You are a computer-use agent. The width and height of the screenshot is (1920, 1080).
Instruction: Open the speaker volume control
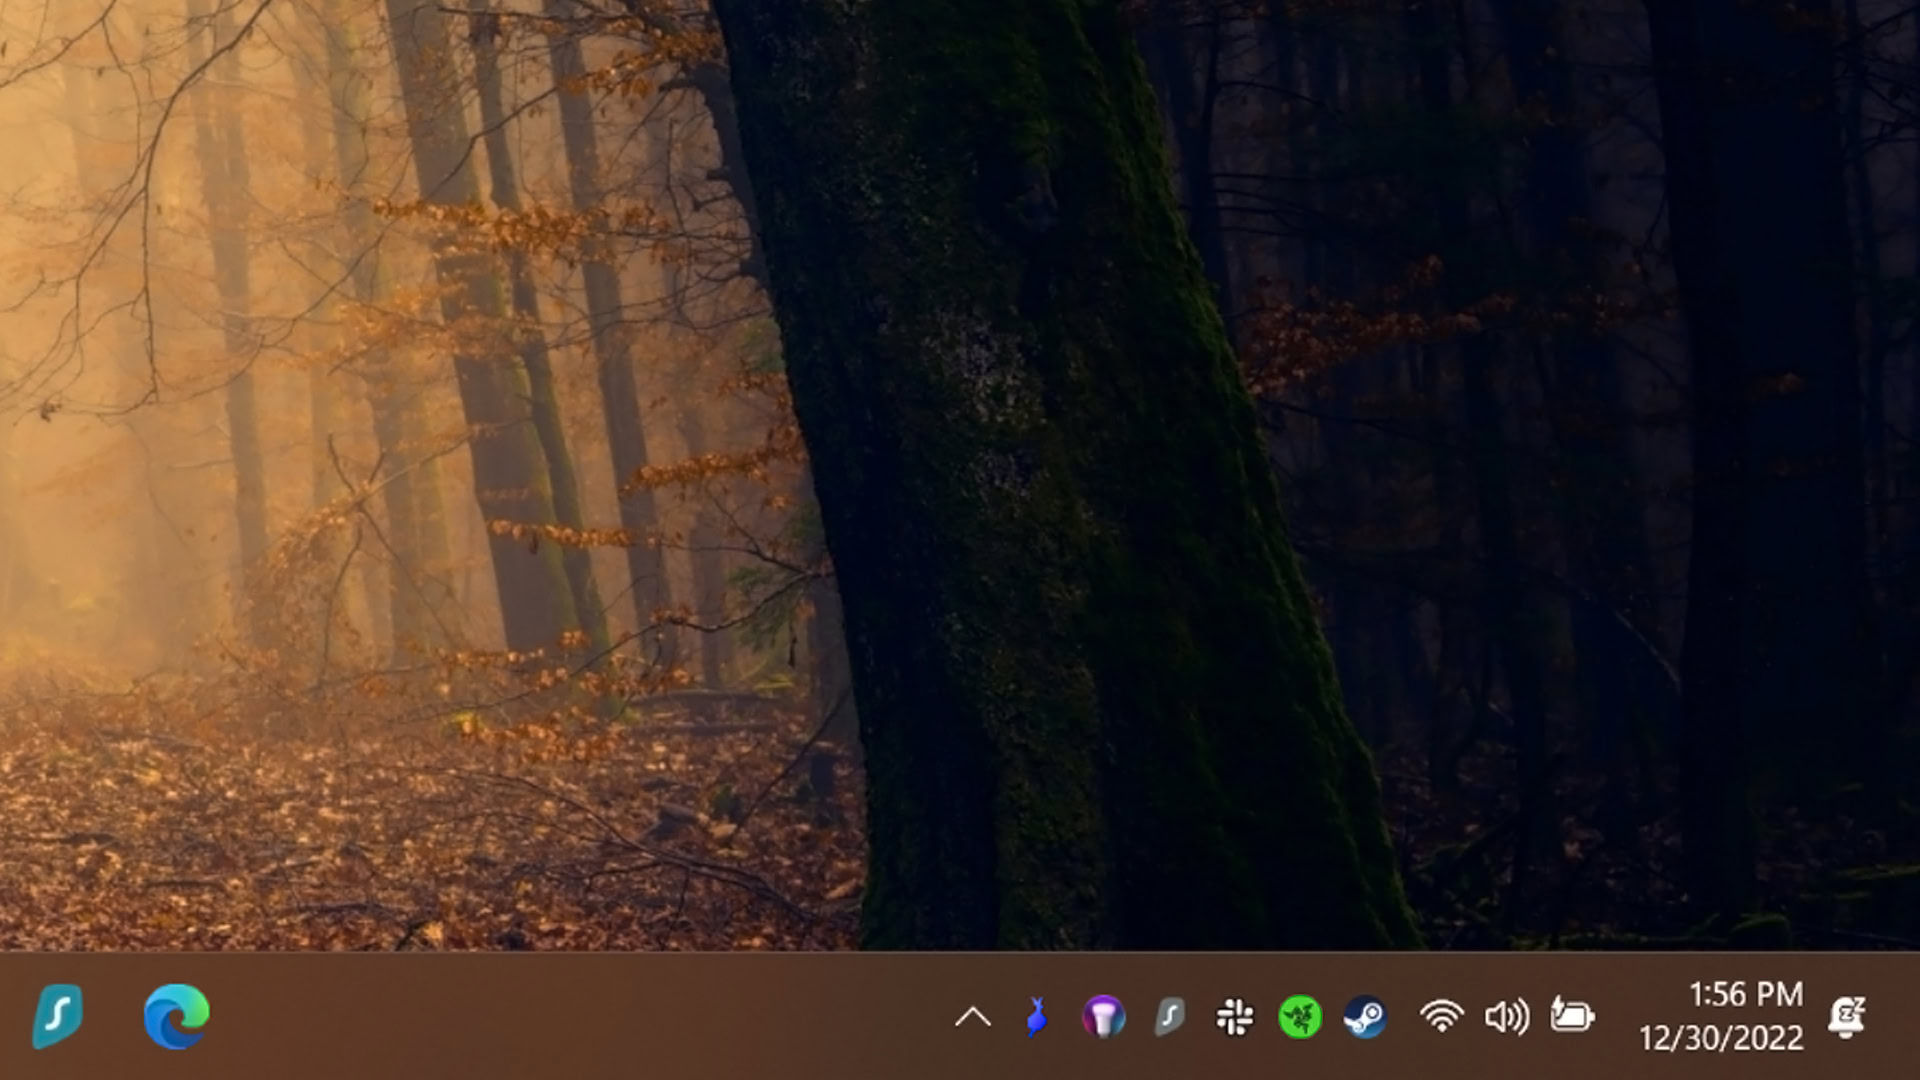click(x=1506, y=1018)
